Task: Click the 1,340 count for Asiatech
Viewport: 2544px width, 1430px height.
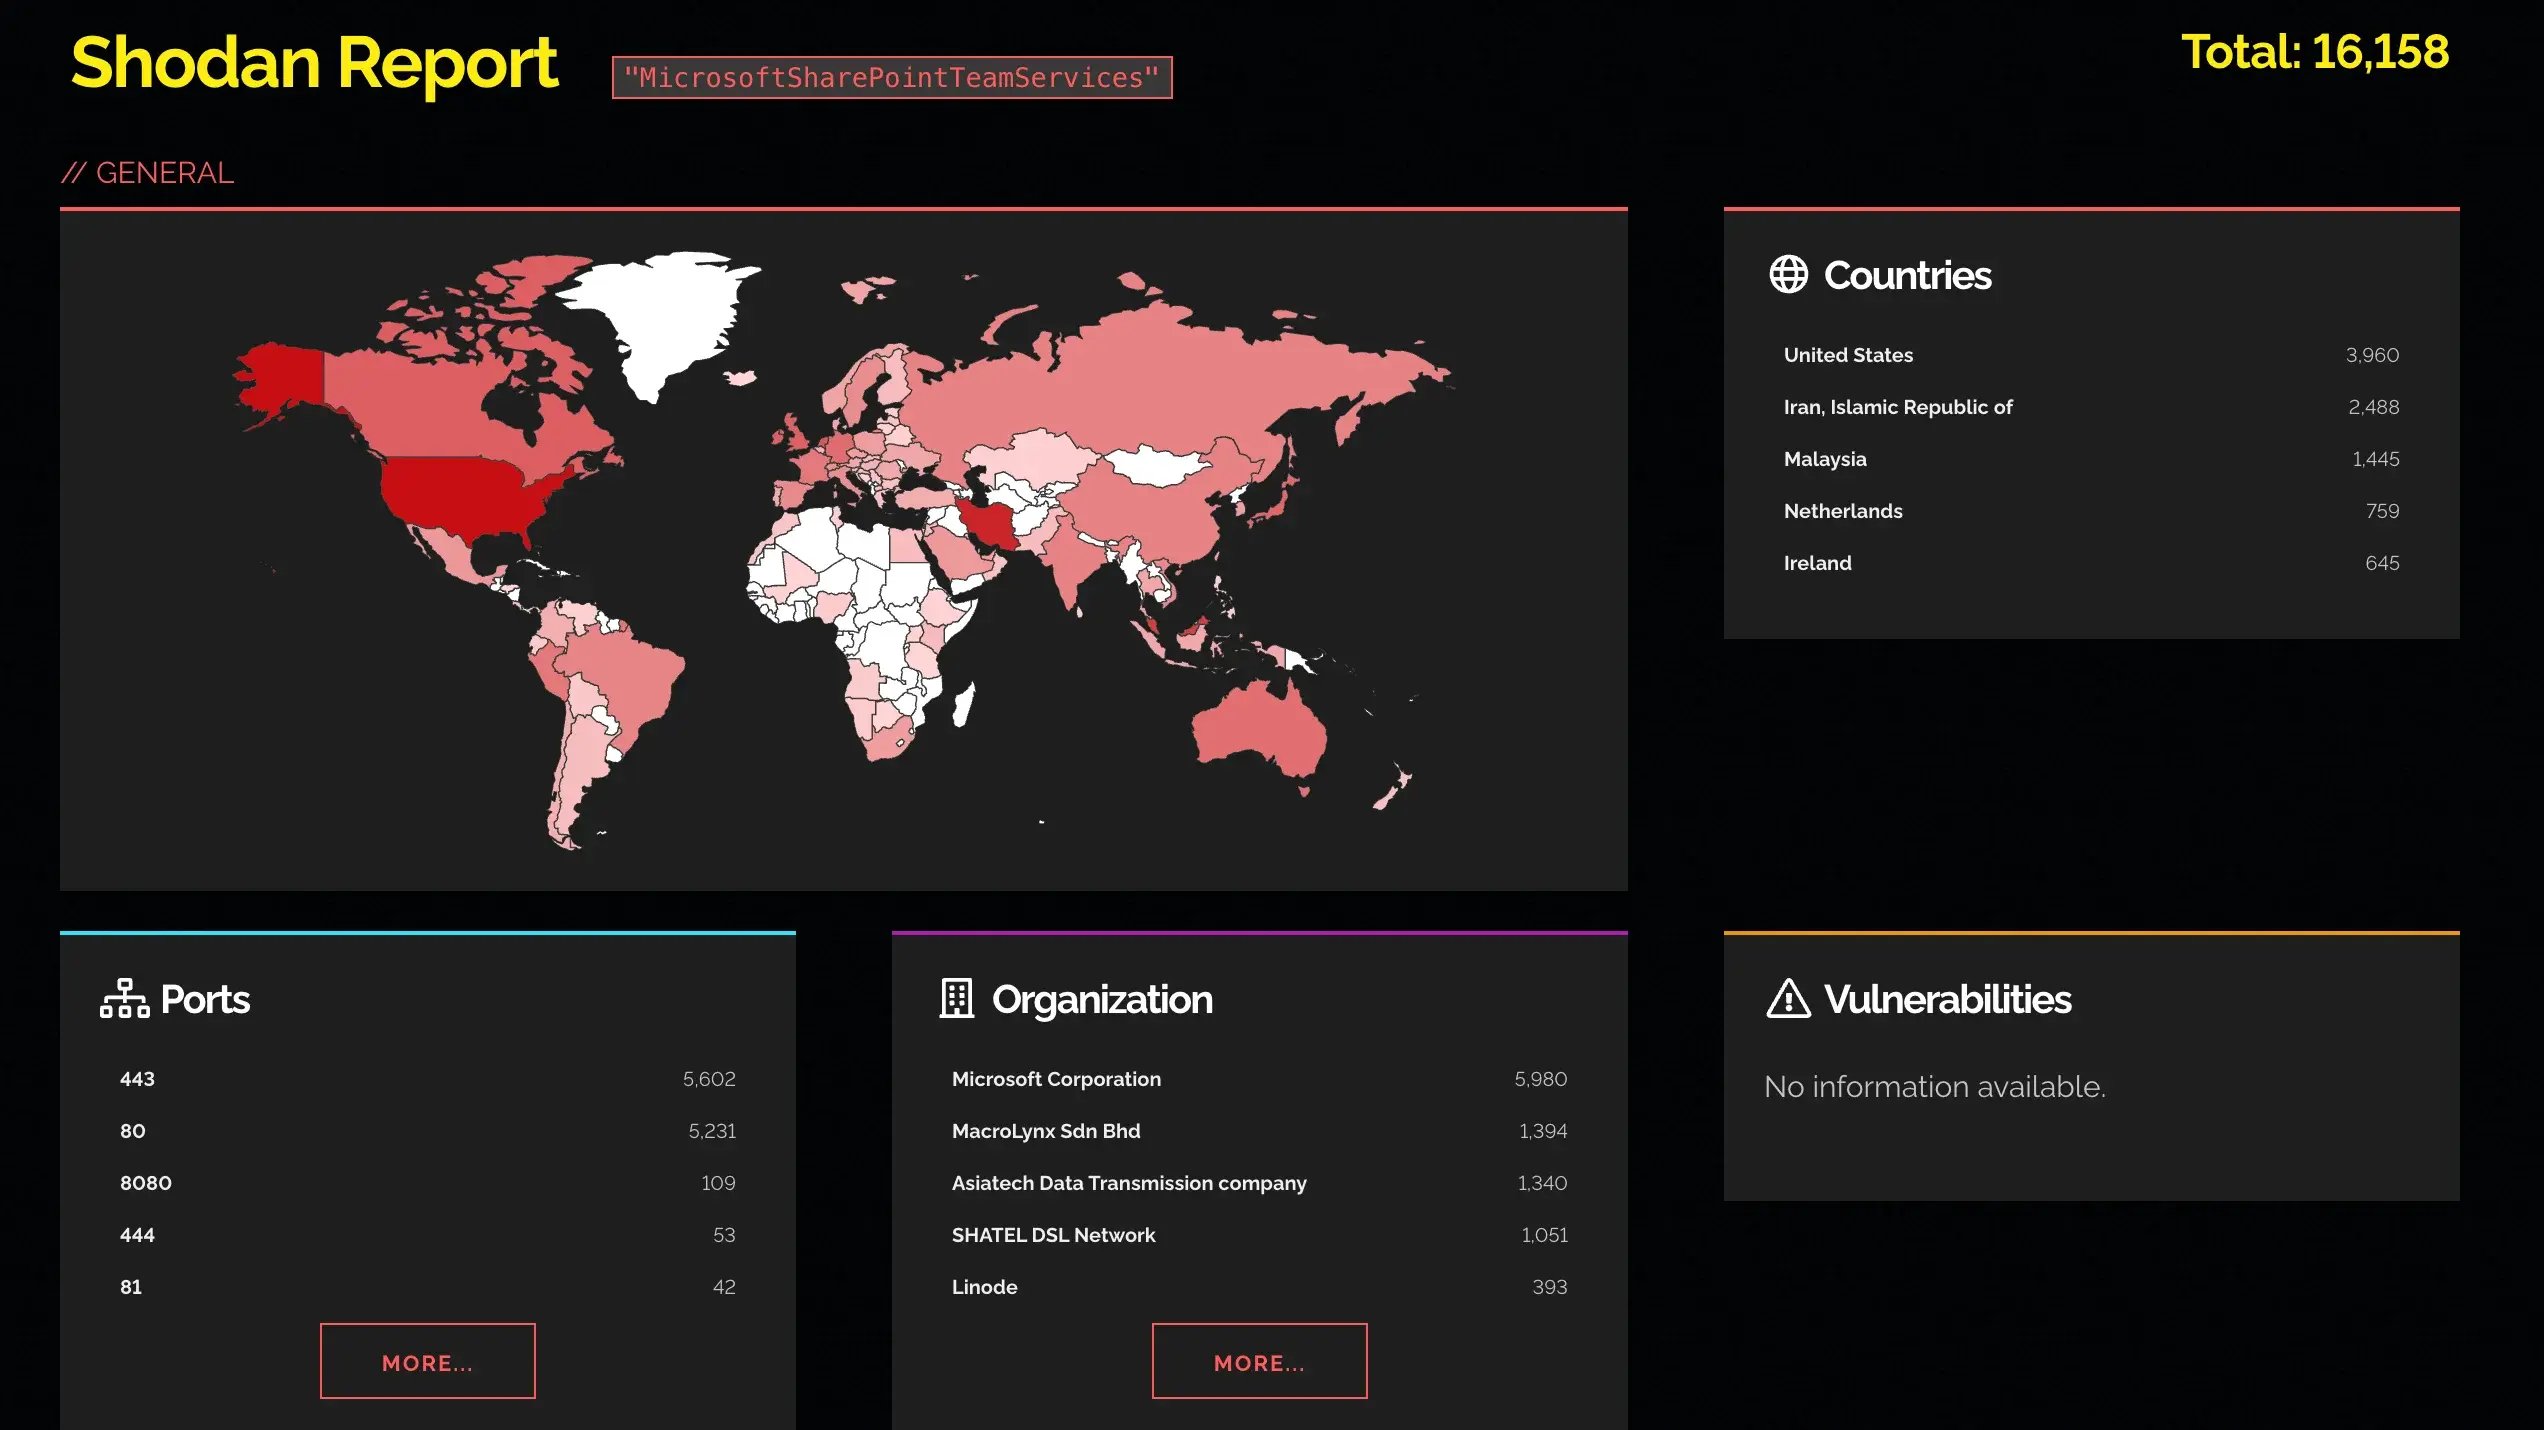Action: [x=1542, y=1183]
